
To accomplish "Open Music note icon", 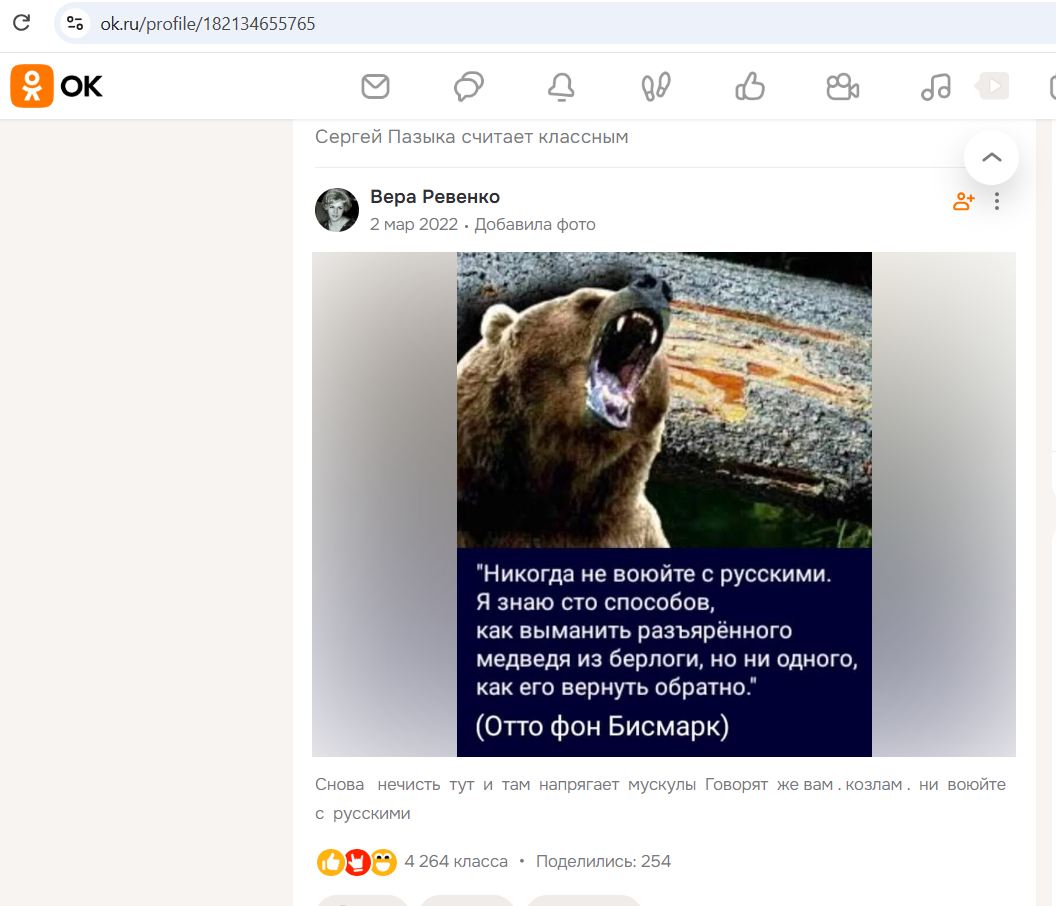I will [936, 86].
